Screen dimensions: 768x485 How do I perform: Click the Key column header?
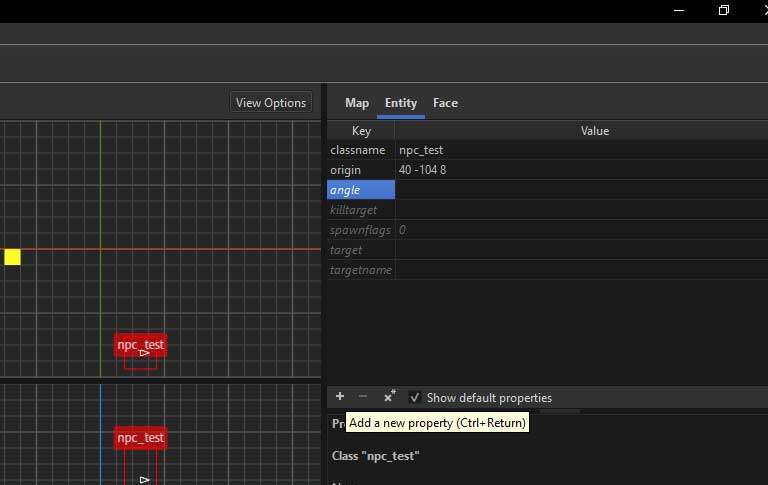[361, 131]
